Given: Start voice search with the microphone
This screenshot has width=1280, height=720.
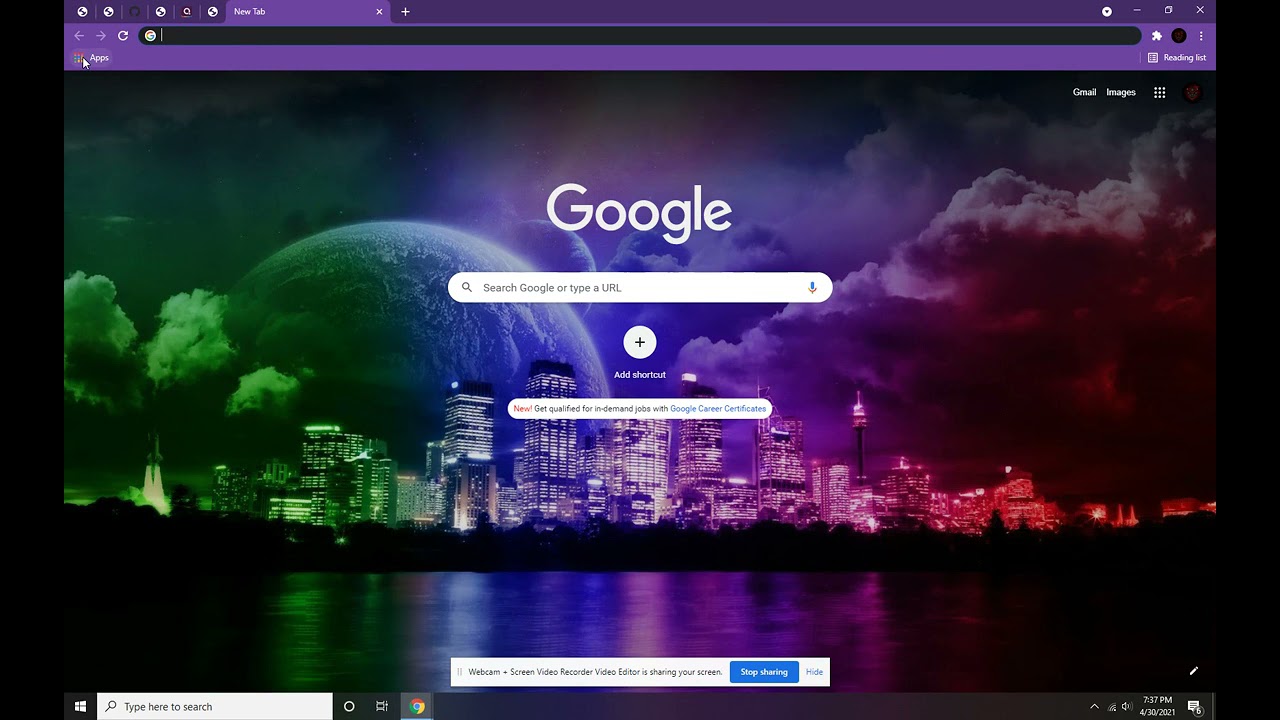Looking at the screenshot, I should [x=812, y=288].
